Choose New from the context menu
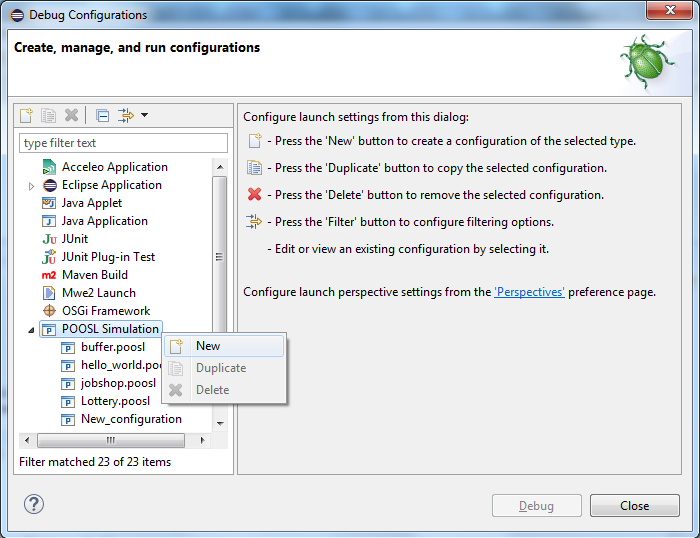 208,346
